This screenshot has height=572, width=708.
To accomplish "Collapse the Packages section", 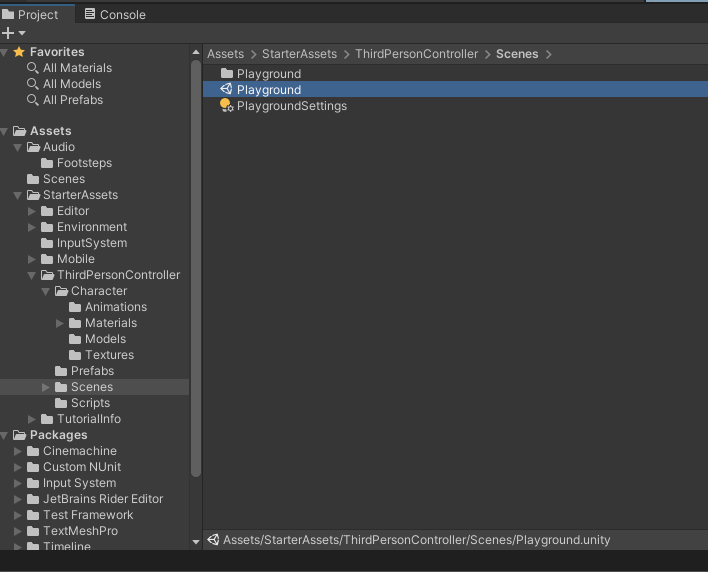I will 5,435.
